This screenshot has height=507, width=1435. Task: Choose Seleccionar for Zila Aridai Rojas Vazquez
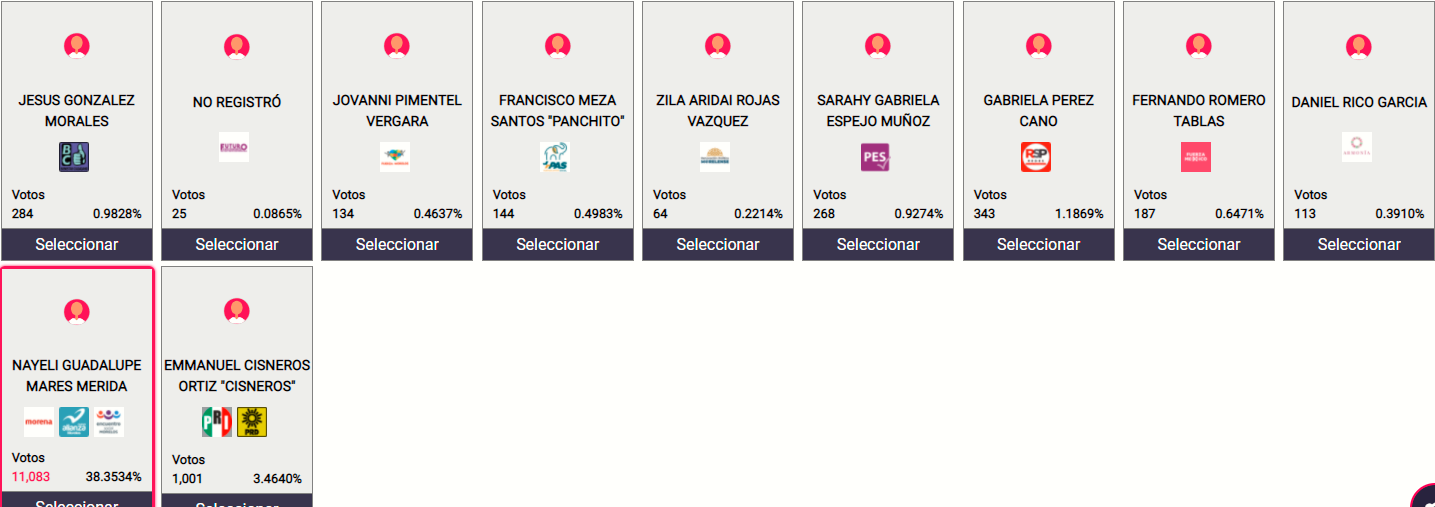click(718, 245)
